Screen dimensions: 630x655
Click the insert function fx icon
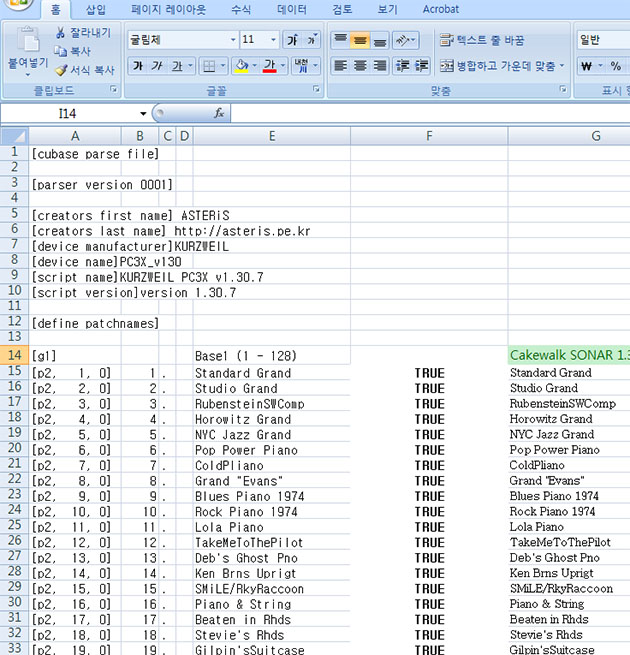pos(219,114)
